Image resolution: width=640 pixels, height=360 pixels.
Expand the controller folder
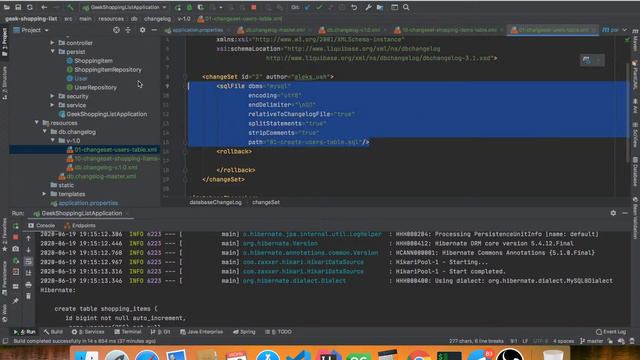coord(52,42)
